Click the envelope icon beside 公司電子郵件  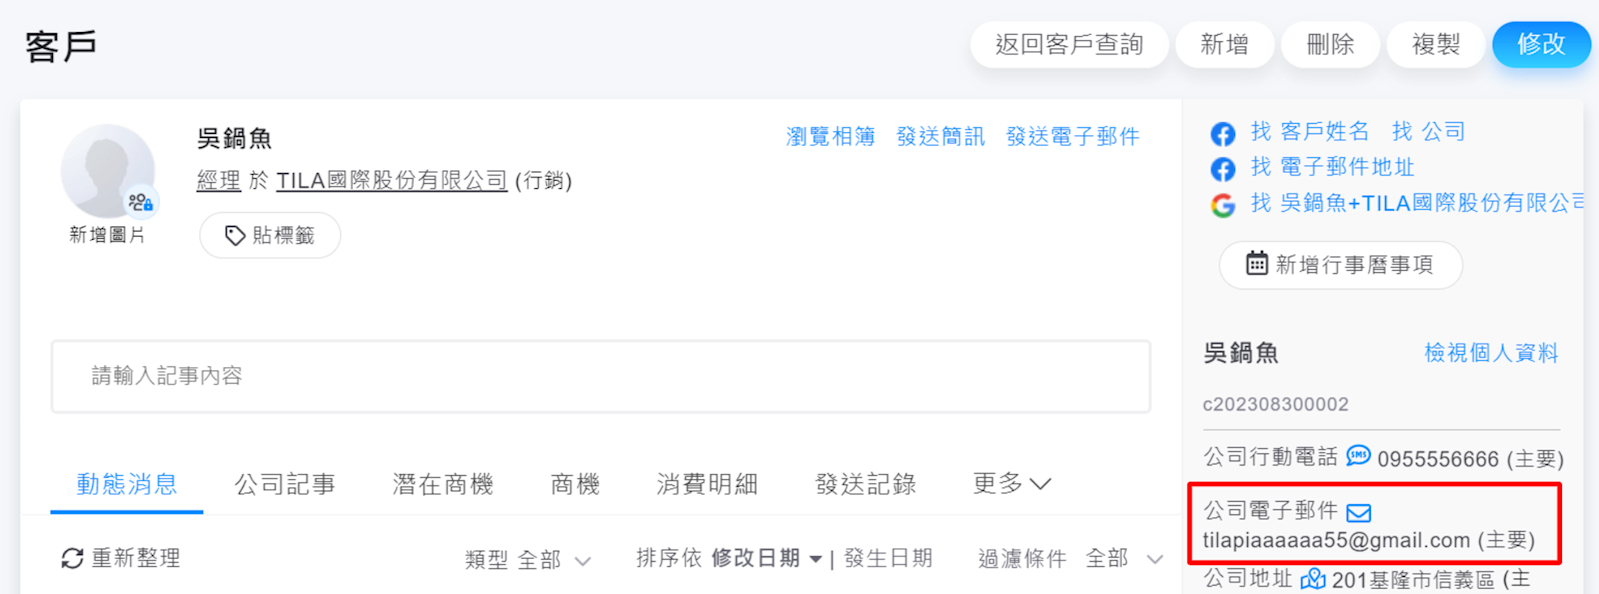(1358, 513)
